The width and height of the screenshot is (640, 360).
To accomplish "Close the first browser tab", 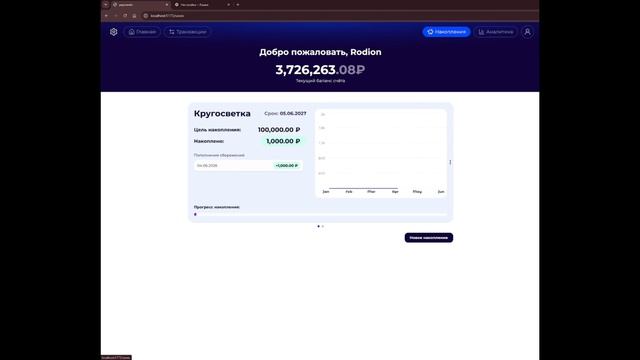I will [167, 4].
